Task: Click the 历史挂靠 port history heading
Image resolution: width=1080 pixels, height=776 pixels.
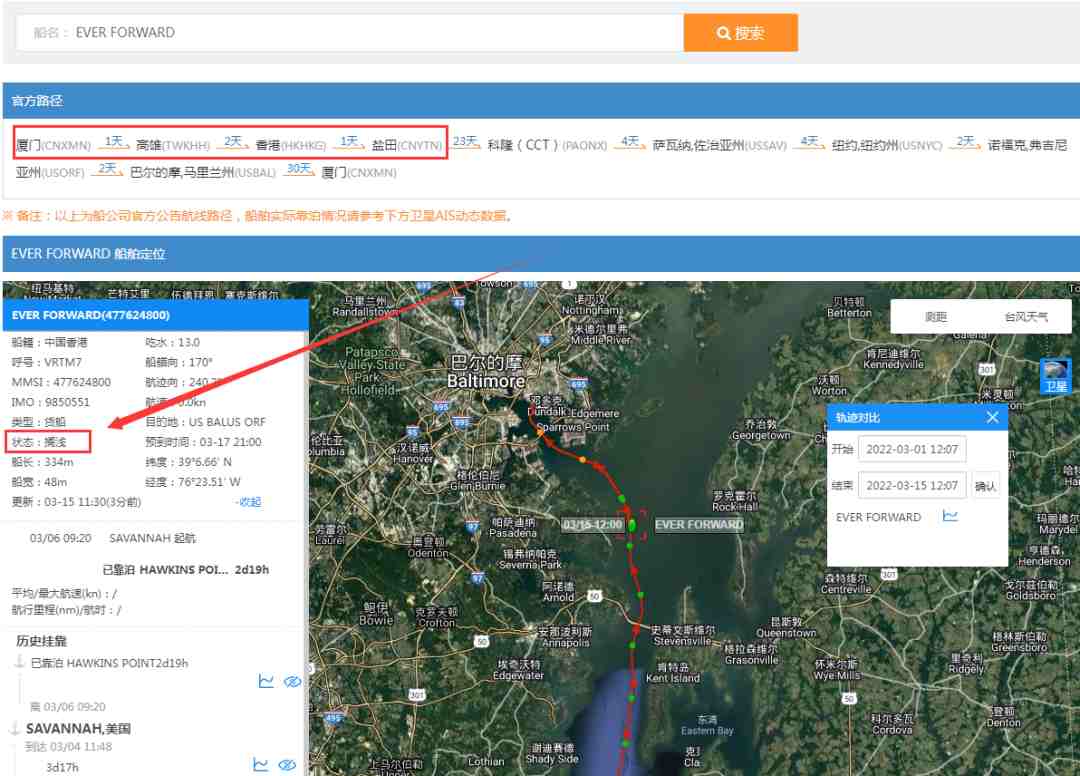Action: (41, 641)
